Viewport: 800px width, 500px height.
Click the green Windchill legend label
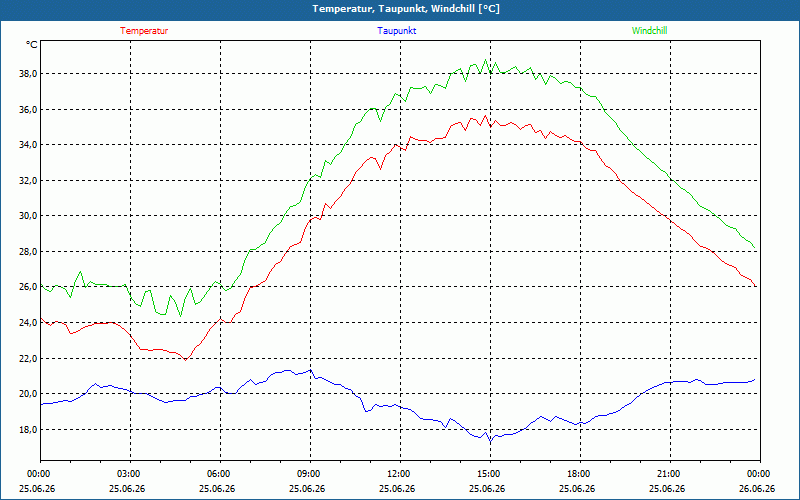coord(649,31)
